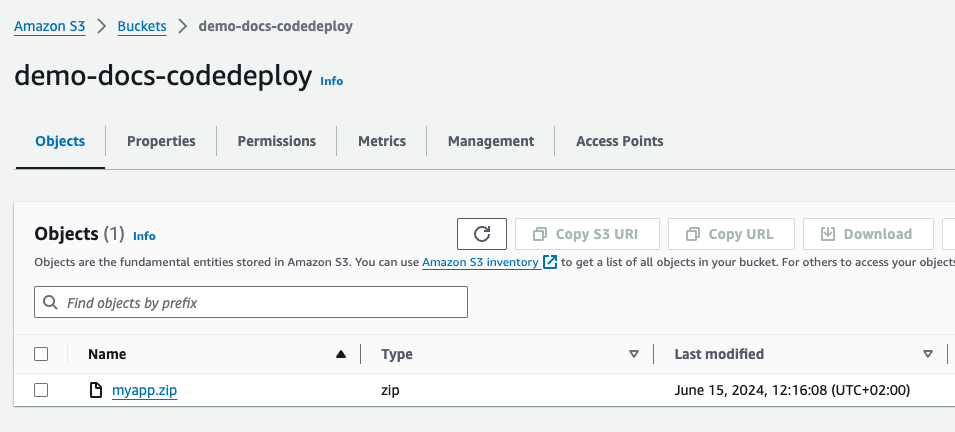The width and height of the screenshot is (955, 432).
Task: Focus the Find objects by prefix field
Action: [251, 302]
